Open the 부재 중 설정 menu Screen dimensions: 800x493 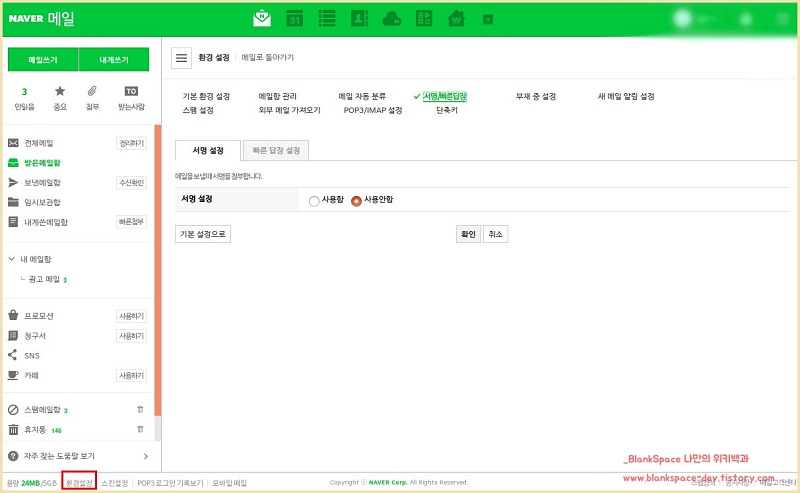click(x=536, y=96)
